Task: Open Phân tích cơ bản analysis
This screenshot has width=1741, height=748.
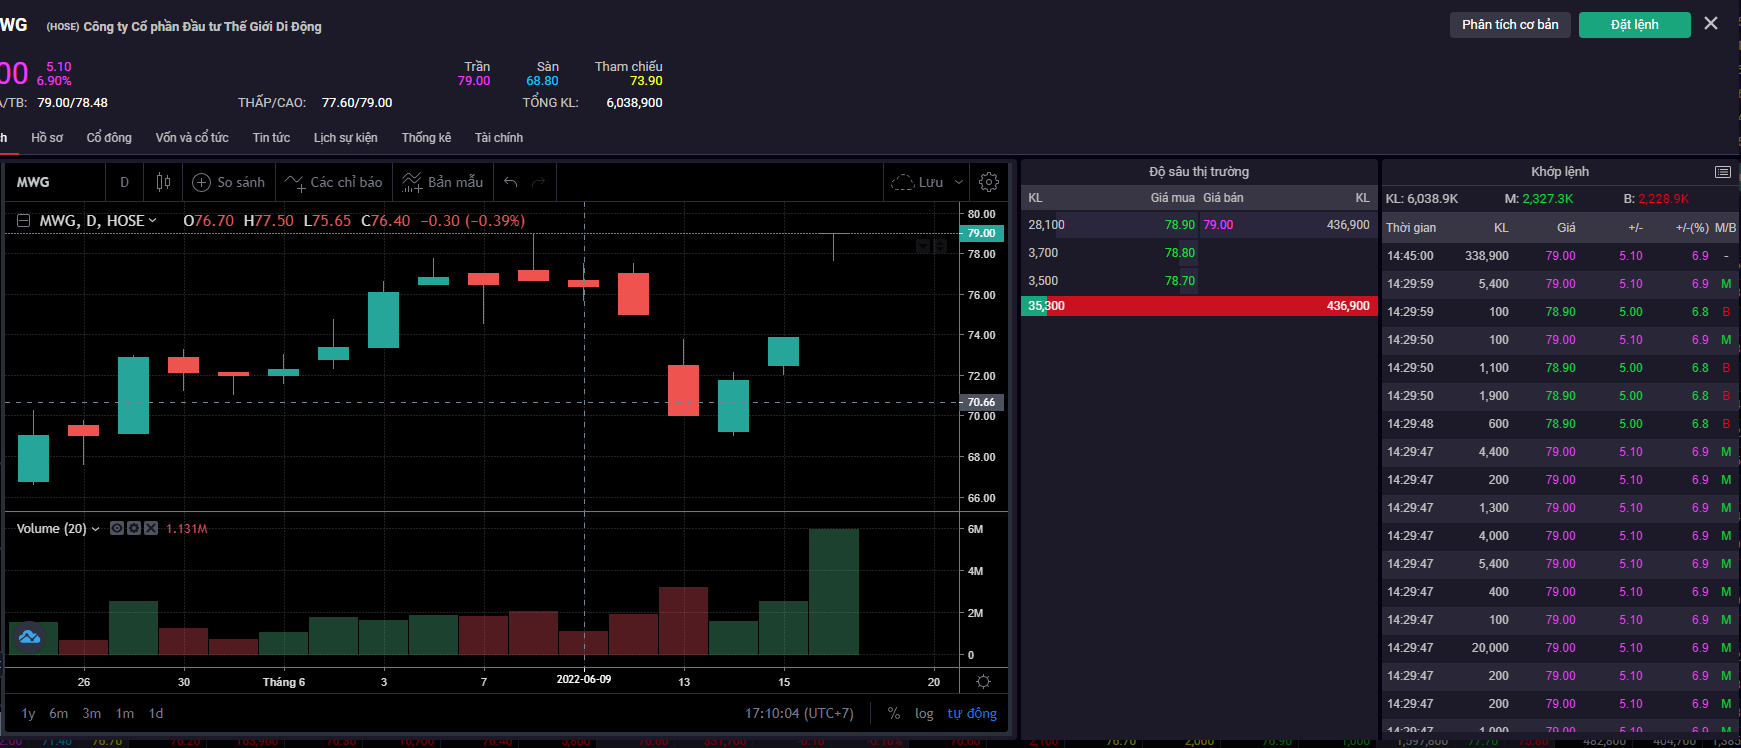Action: 1510,25
